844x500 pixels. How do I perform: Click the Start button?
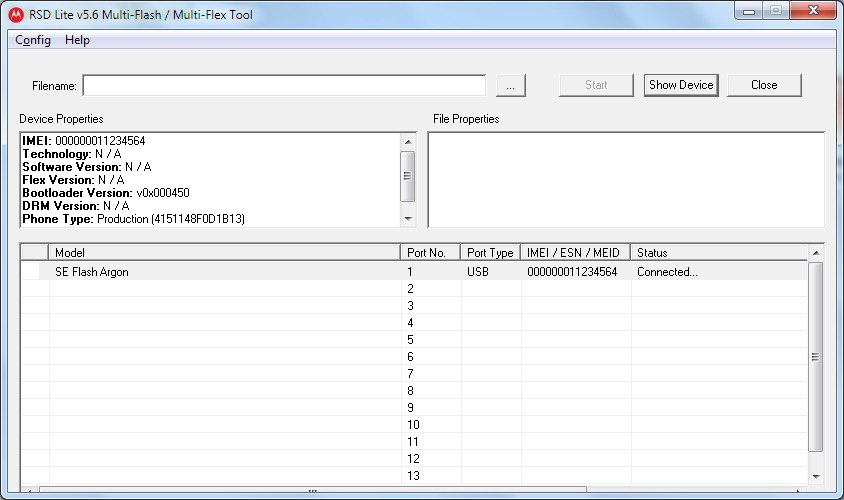596,85
